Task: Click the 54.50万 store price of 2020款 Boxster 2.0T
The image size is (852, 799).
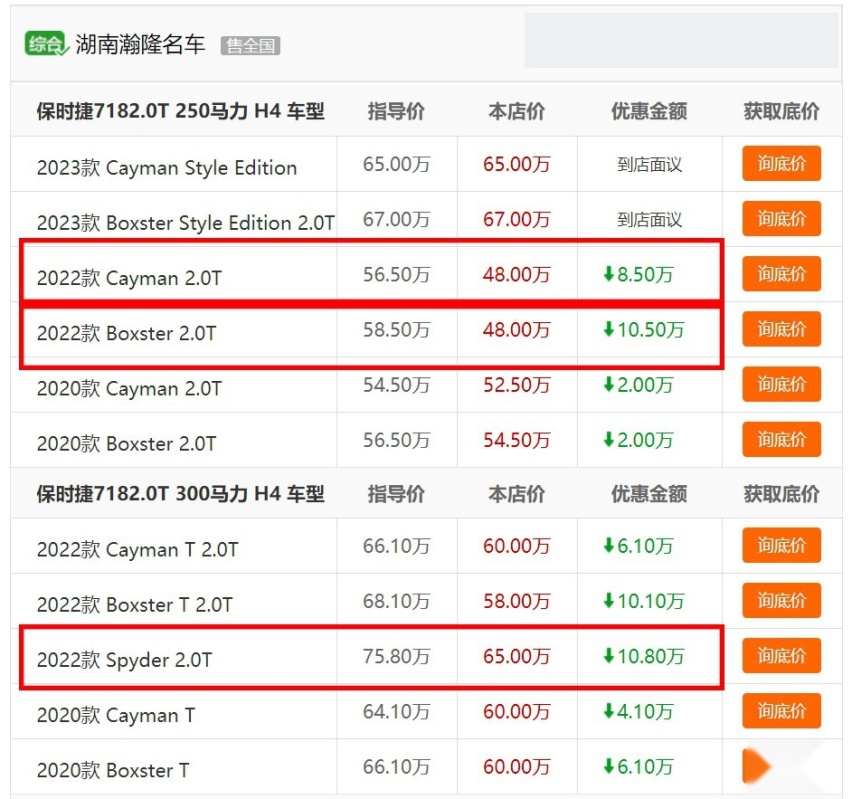Action: pyautogui.click(x=517, y=440)
